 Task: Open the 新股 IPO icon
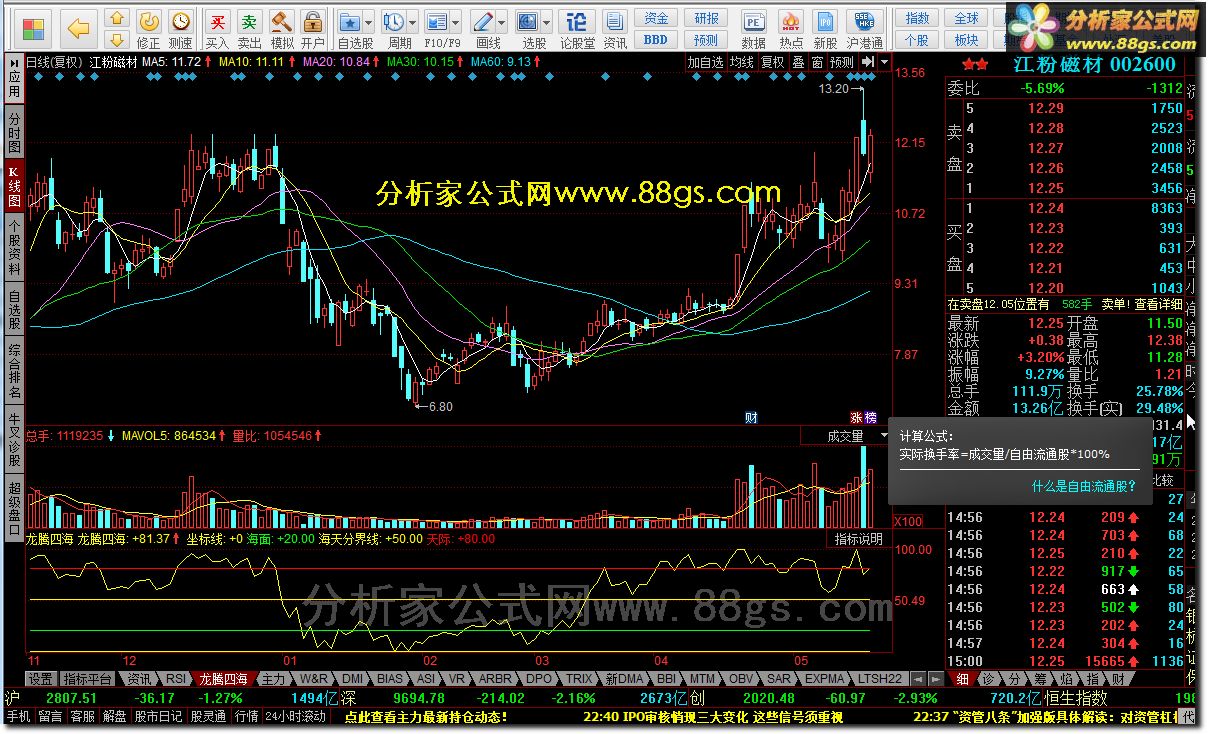(825, 28)
